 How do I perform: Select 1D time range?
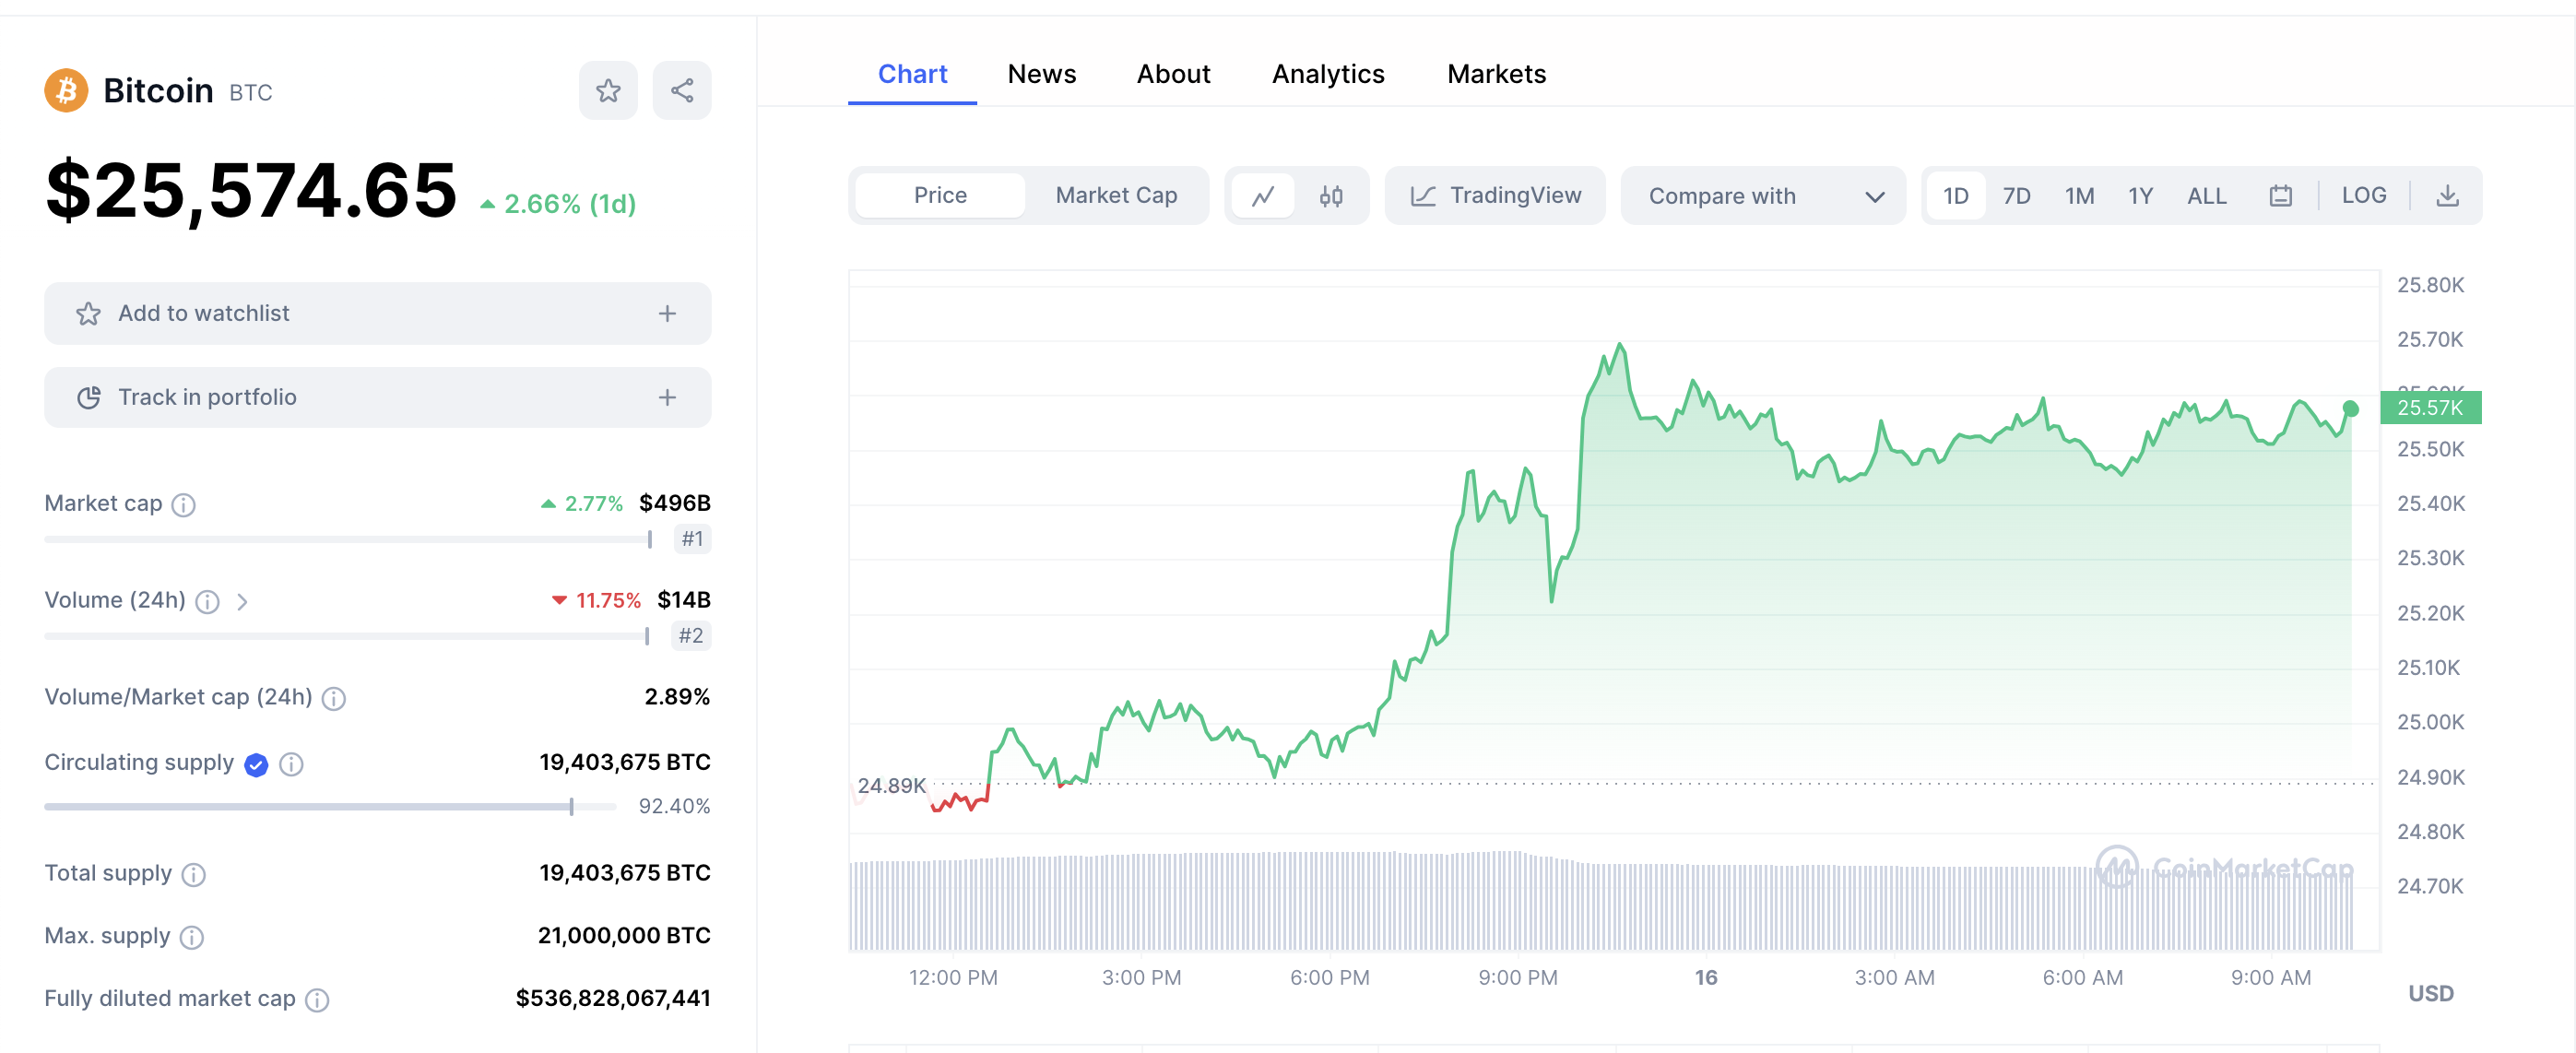(x=1955, y=196)
